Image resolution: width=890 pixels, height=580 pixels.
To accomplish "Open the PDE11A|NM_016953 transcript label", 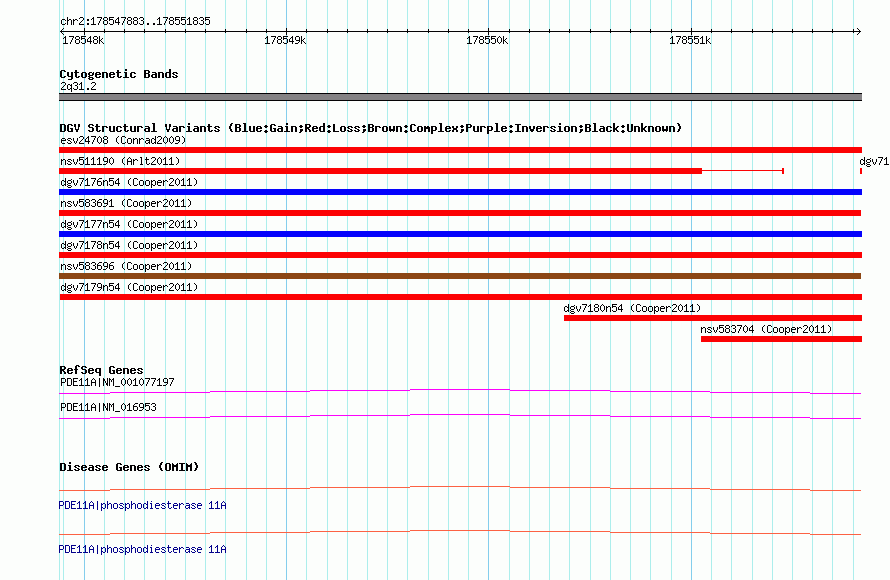I will point(108,407).
